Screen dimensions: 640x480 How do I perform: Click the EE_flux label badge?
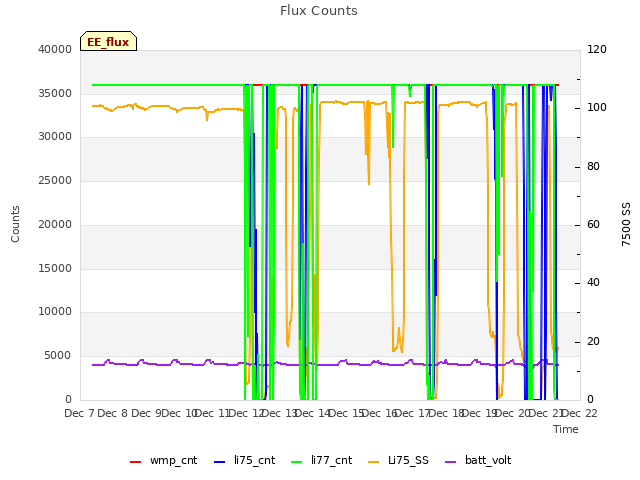pos(108,41)
